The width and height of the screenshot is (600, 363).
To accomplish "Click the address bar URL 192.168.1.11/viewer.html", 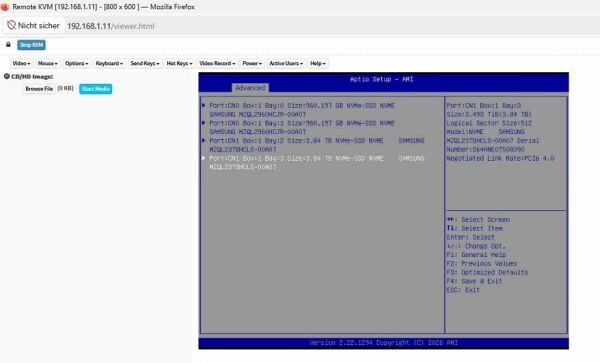I will 111,26.
